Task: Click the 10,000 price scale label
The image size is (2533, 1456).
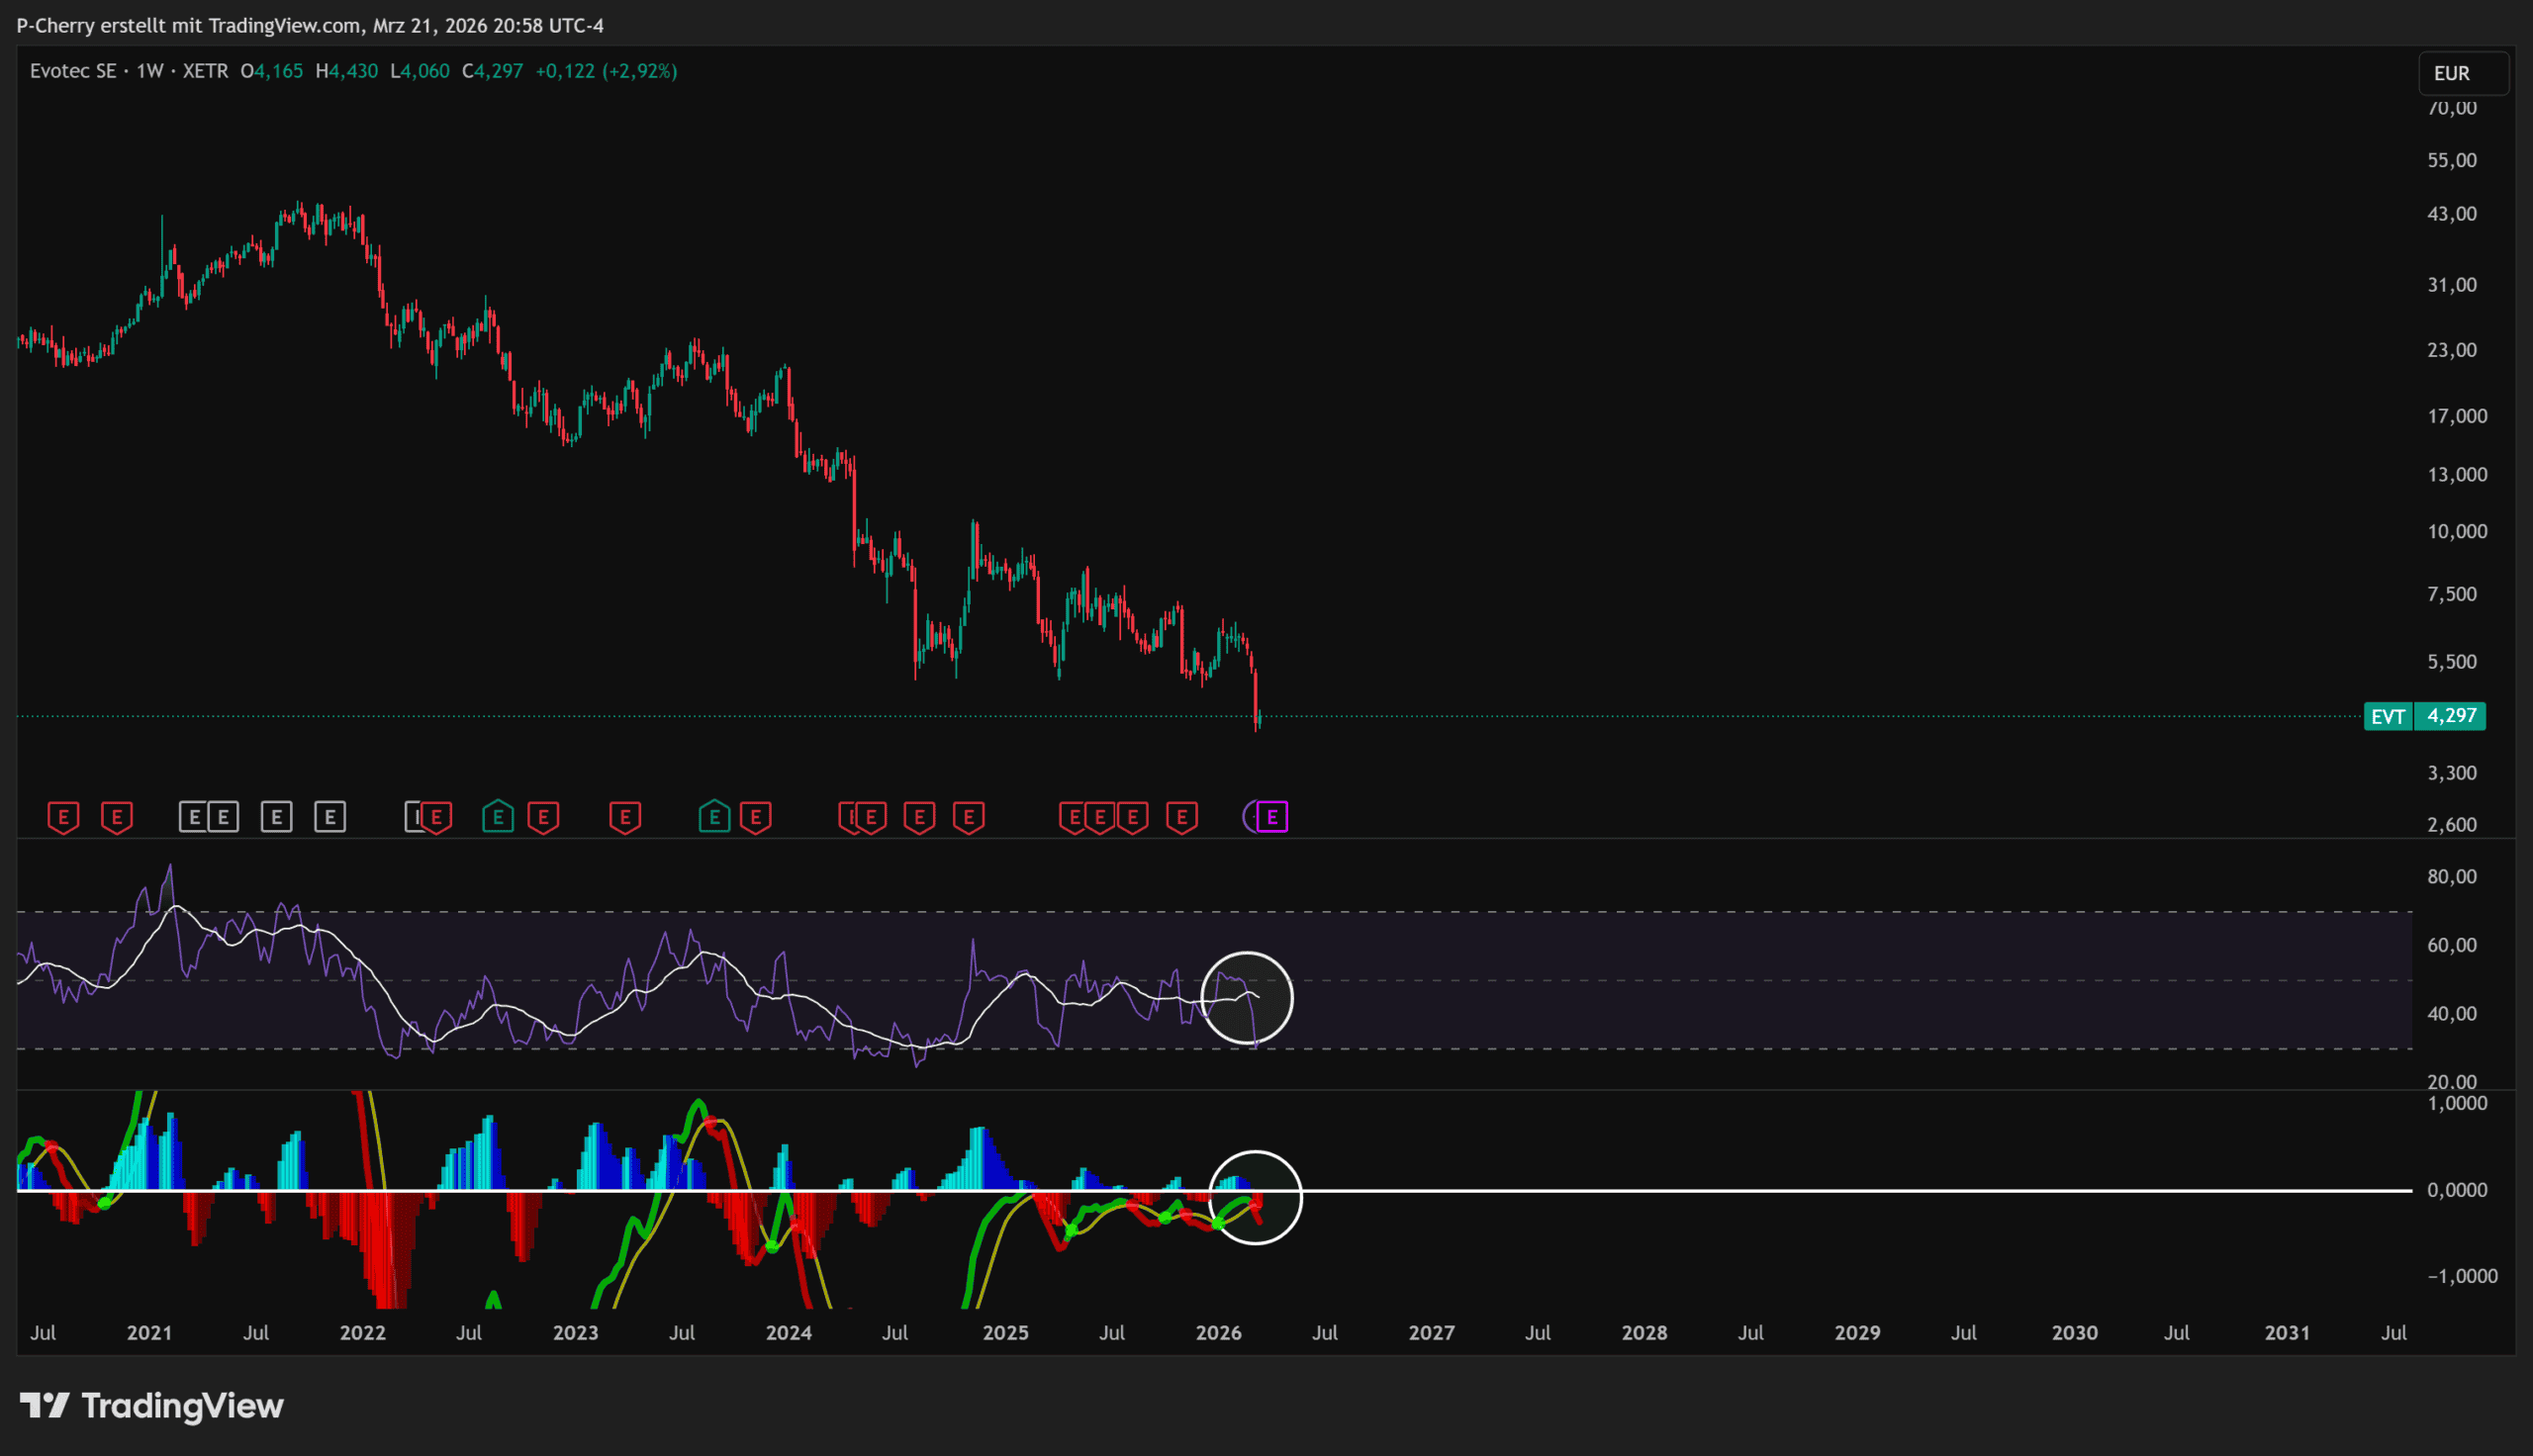Action: point(2456,531)
